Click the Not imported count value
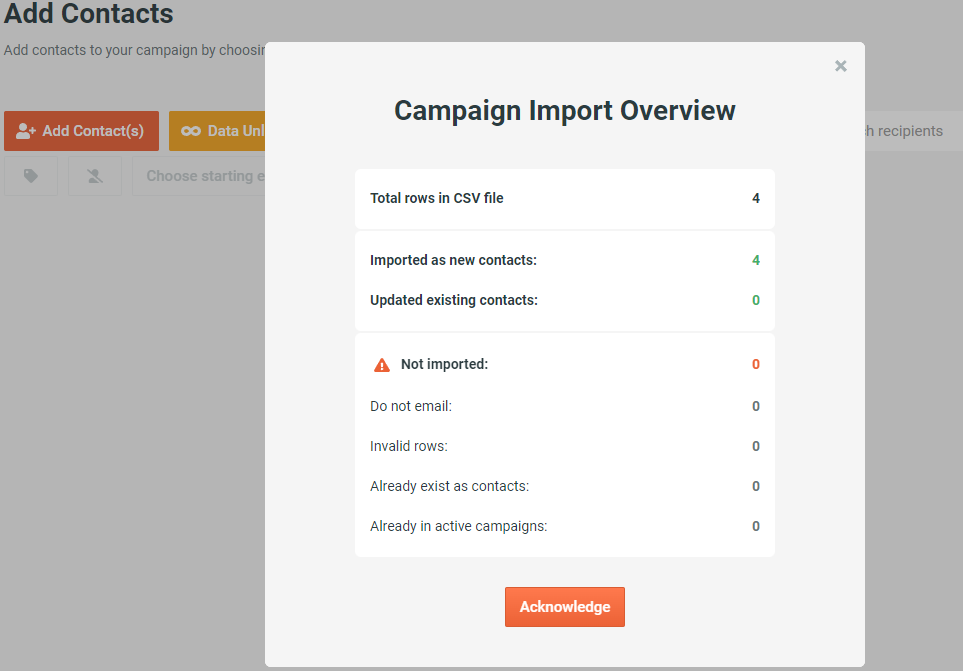 755,364
